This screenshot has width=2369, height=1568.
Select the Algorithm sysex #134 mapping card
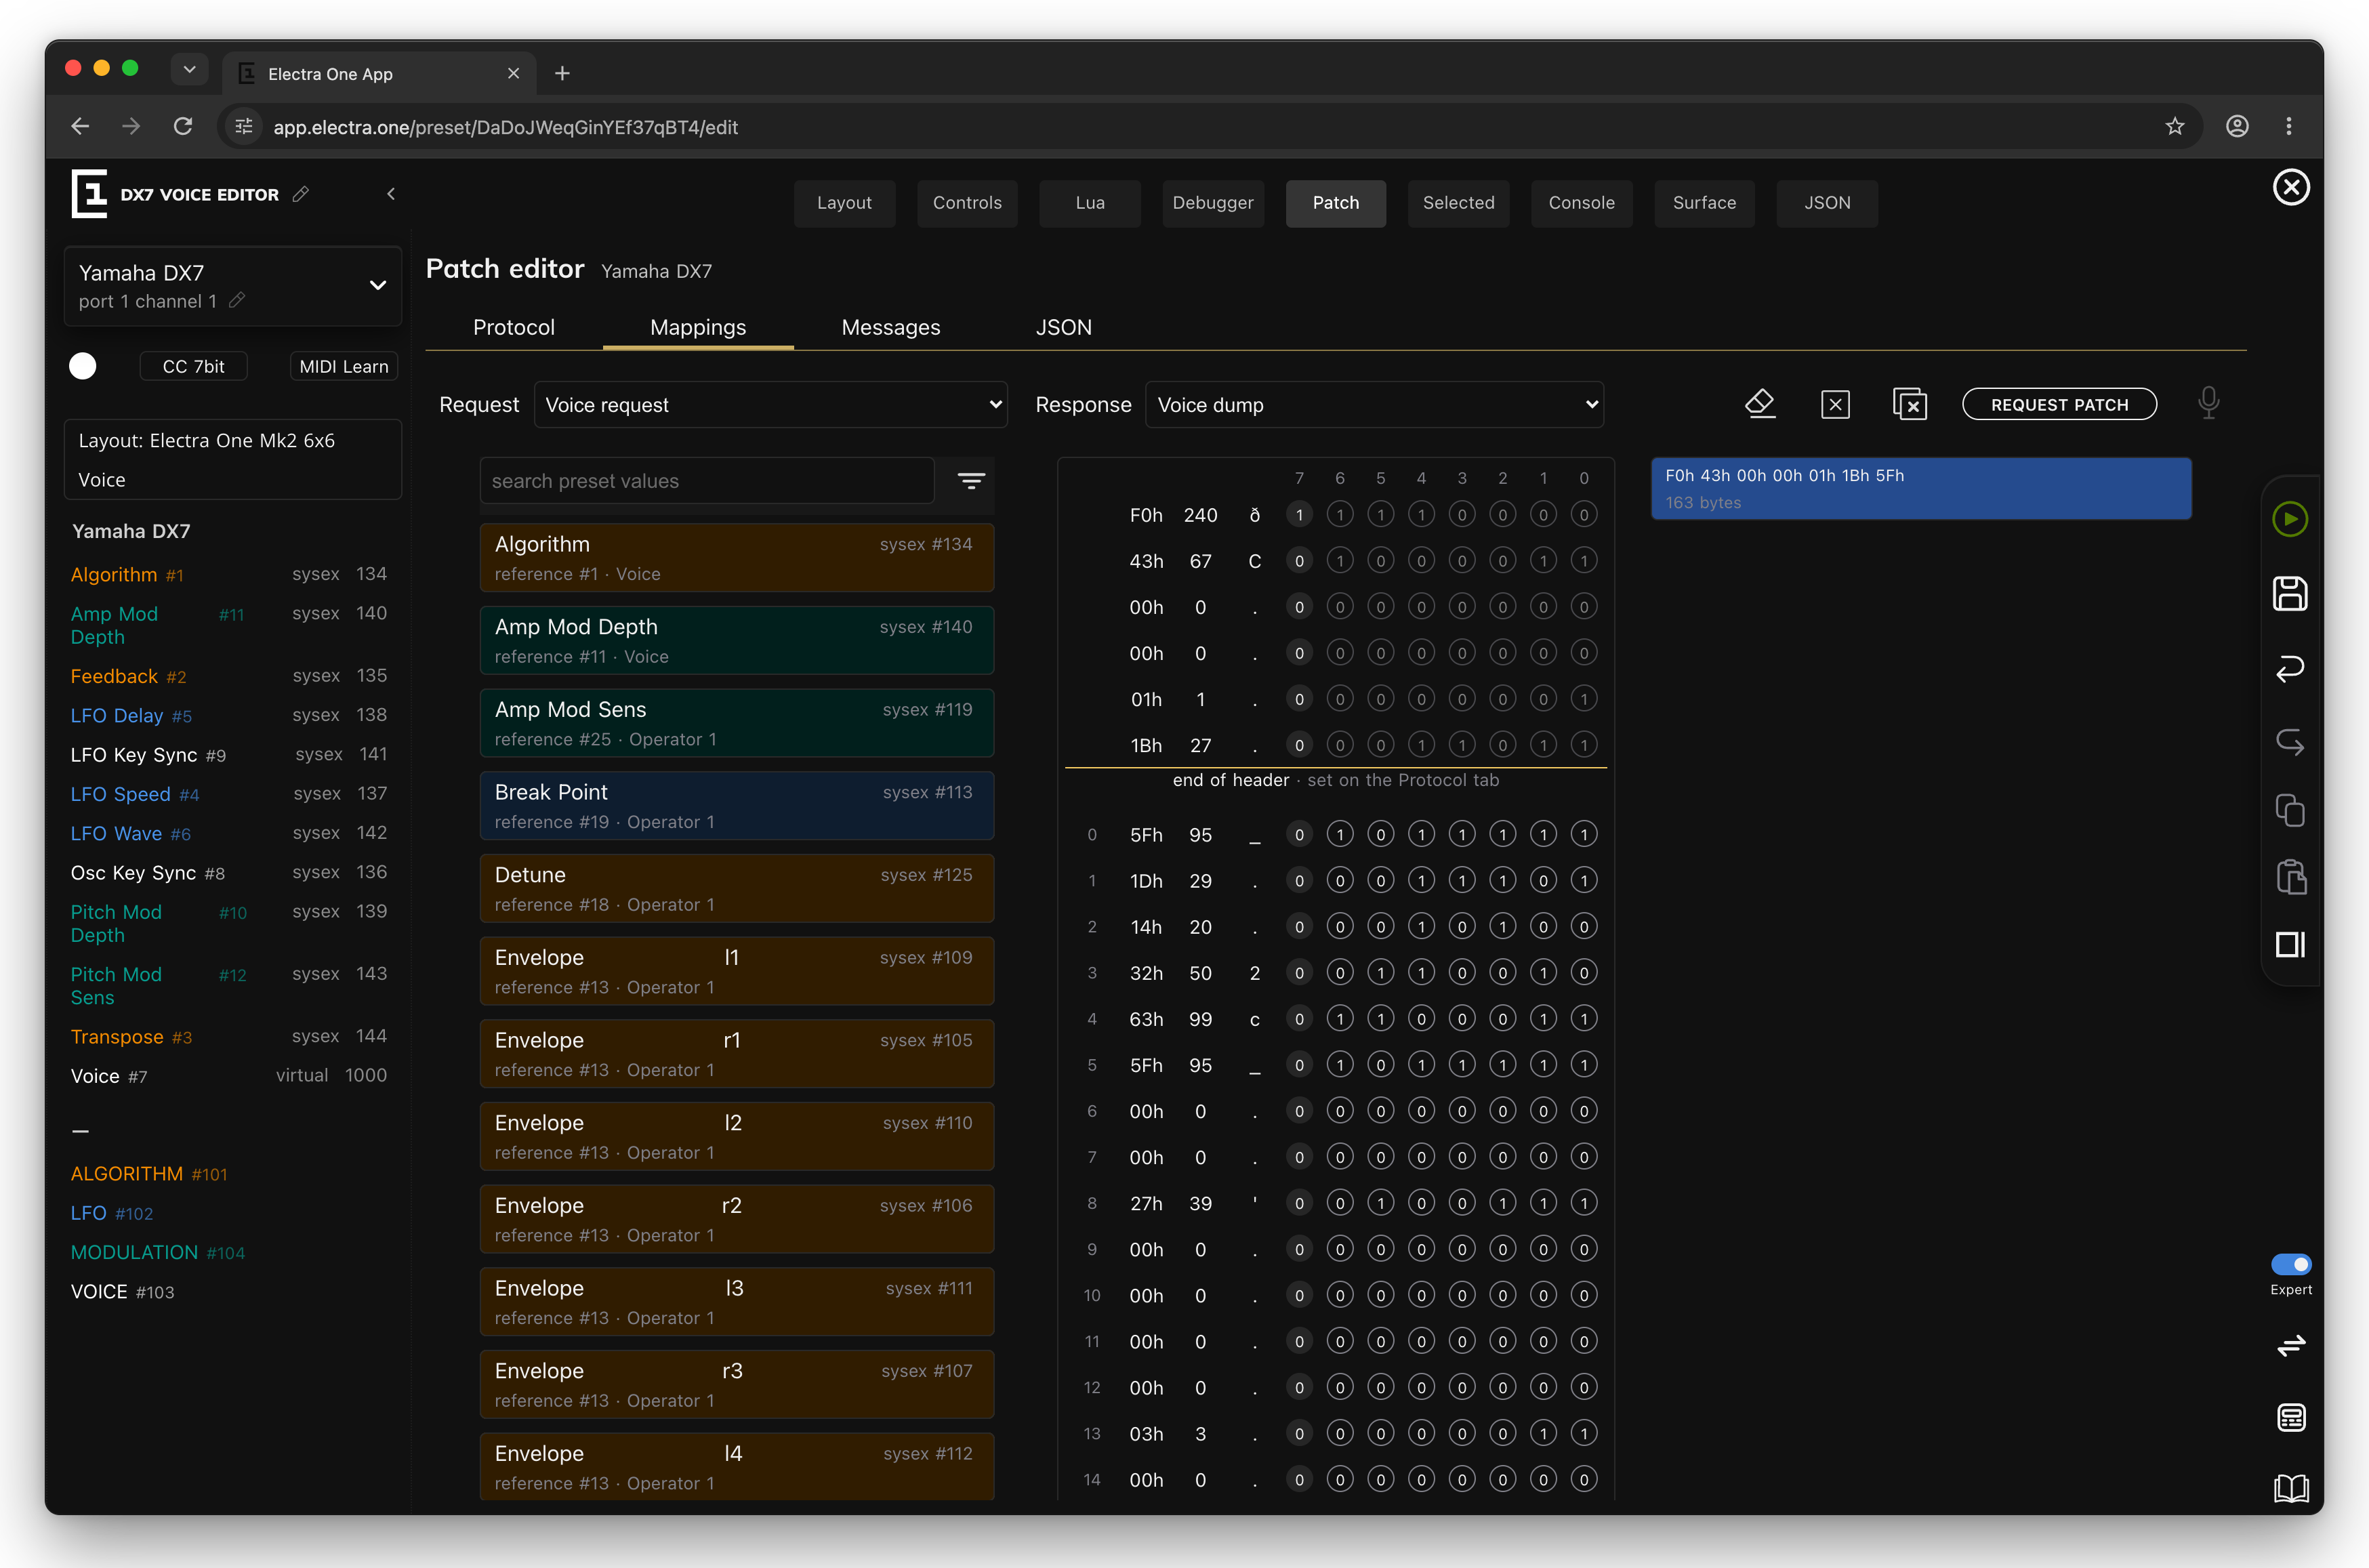[x=737, y=558]
